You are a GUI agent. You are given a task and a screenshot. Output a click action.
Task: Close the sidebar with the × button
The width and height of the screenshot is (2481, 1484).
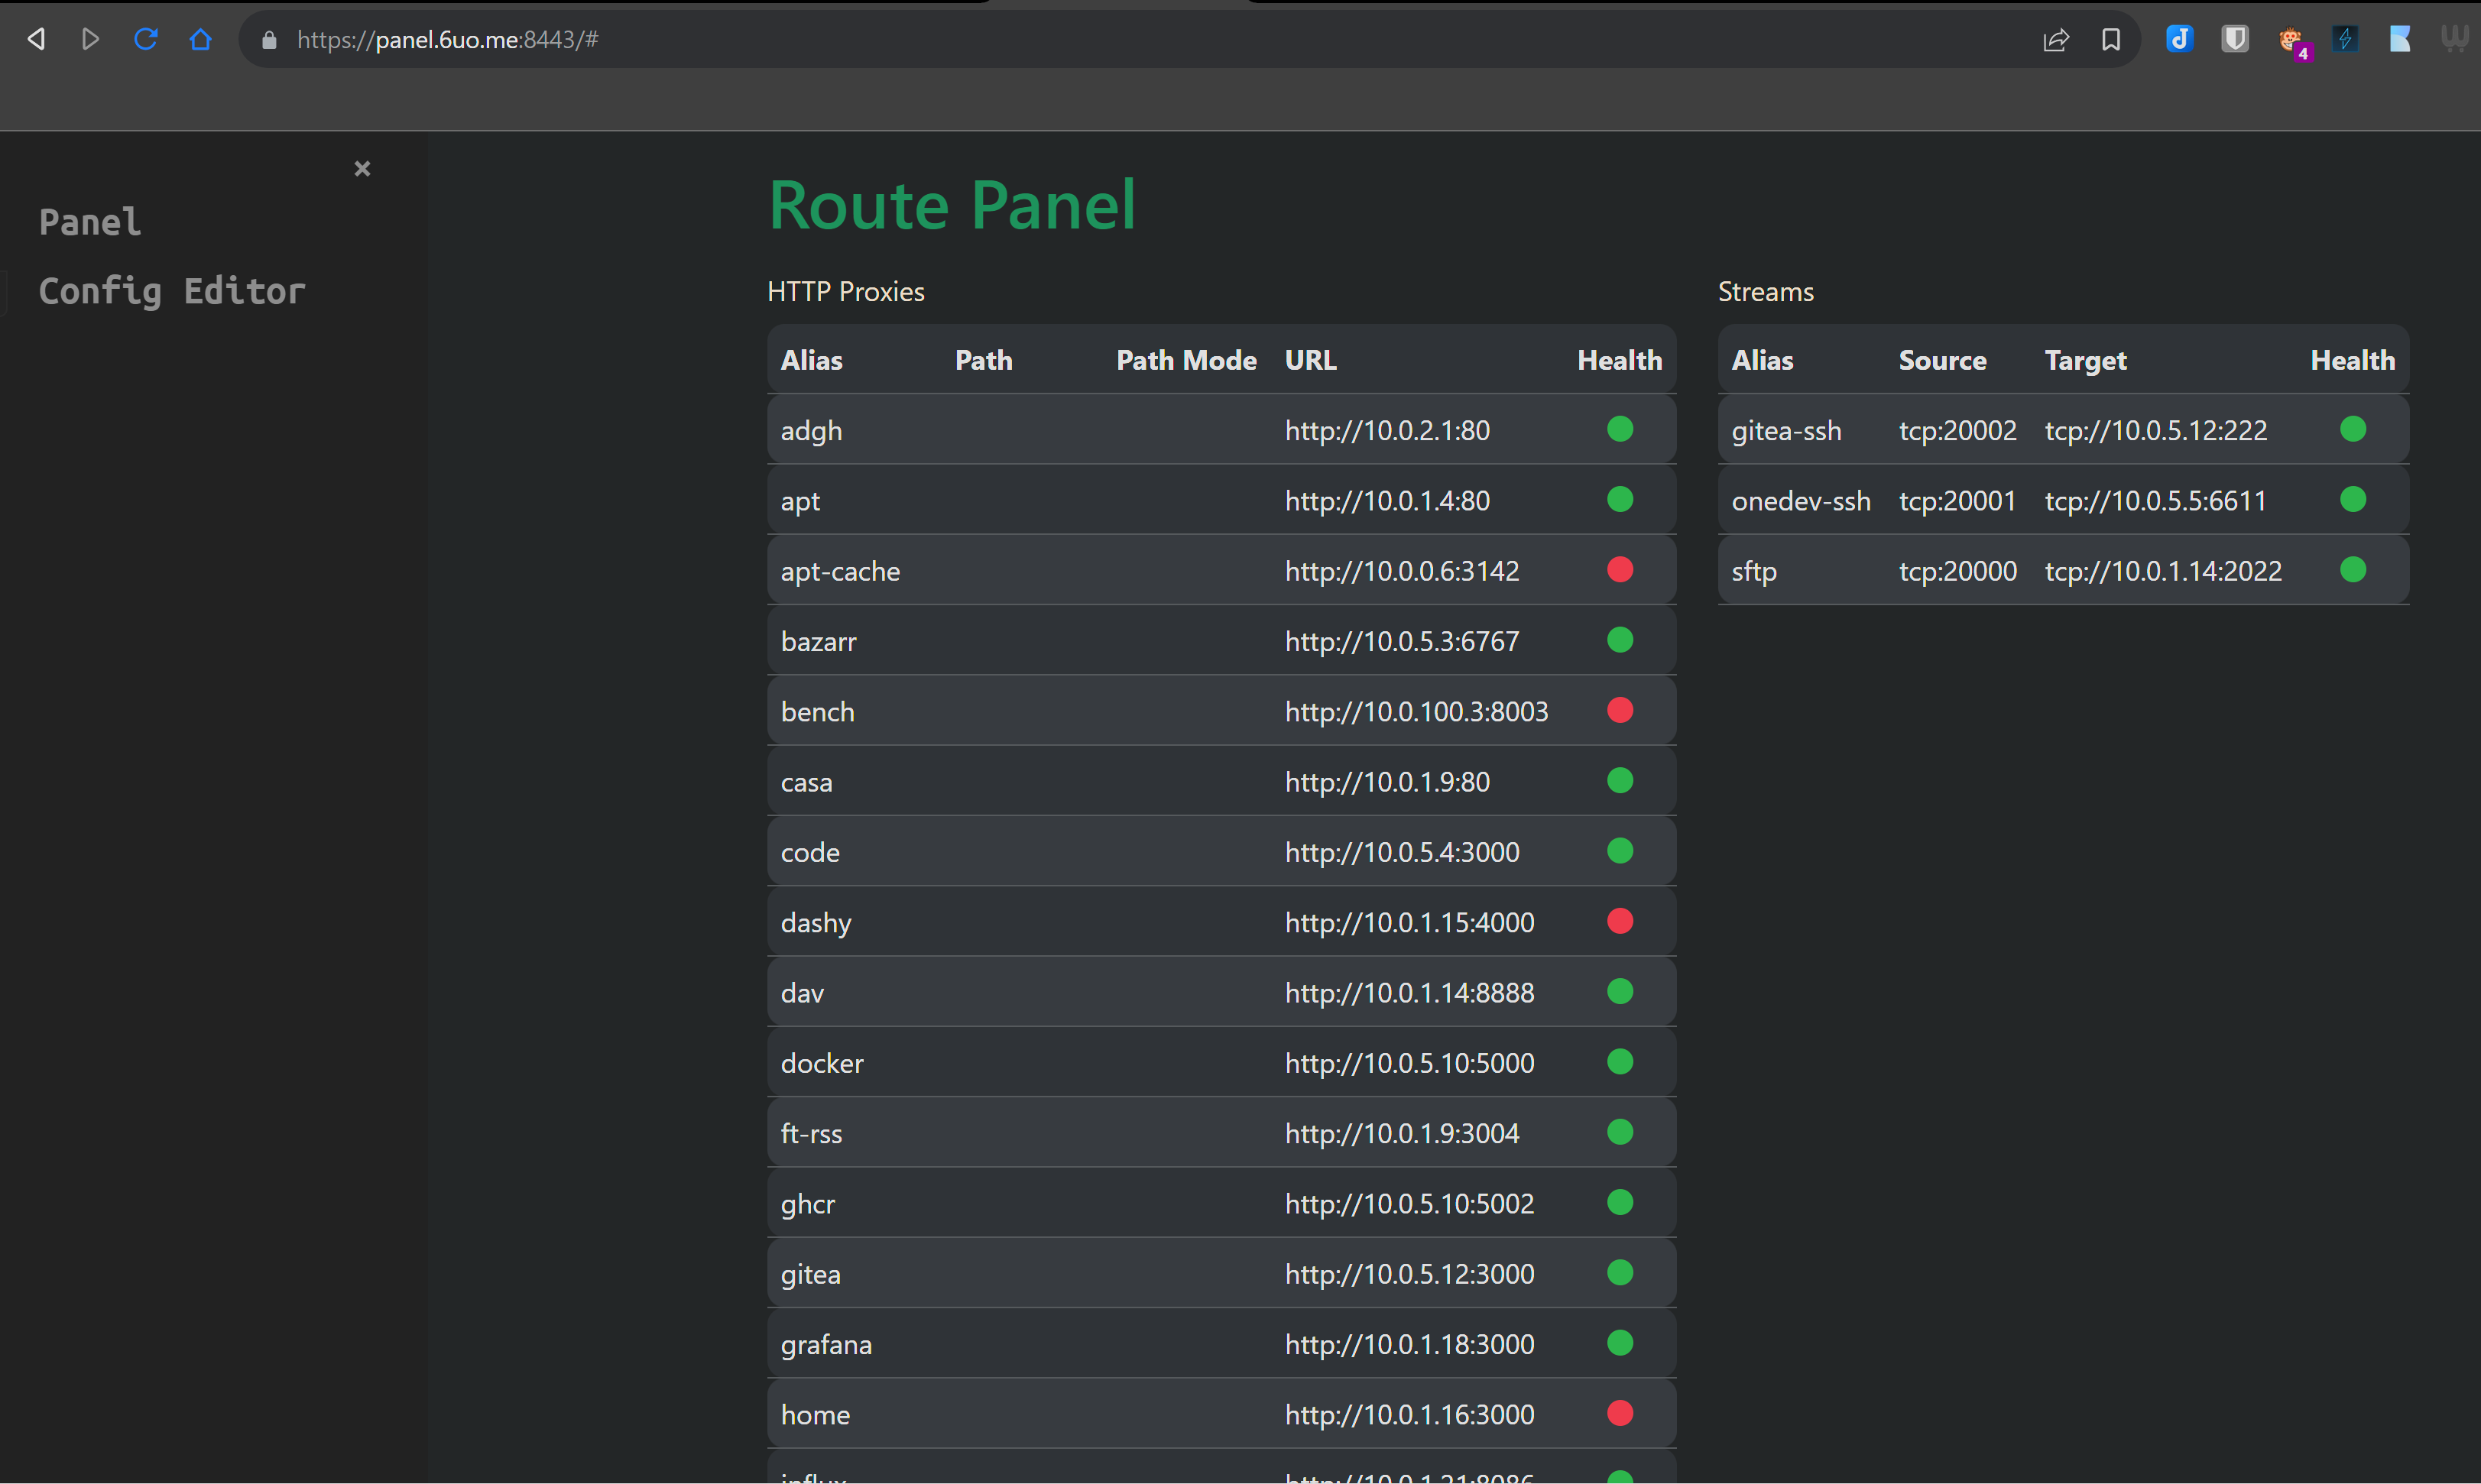point(362,168)
